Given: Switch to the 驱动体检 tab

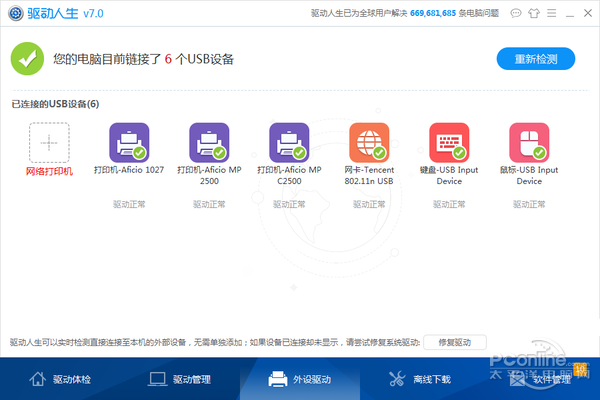Looking at the screenshot, I should click(60, 379).
